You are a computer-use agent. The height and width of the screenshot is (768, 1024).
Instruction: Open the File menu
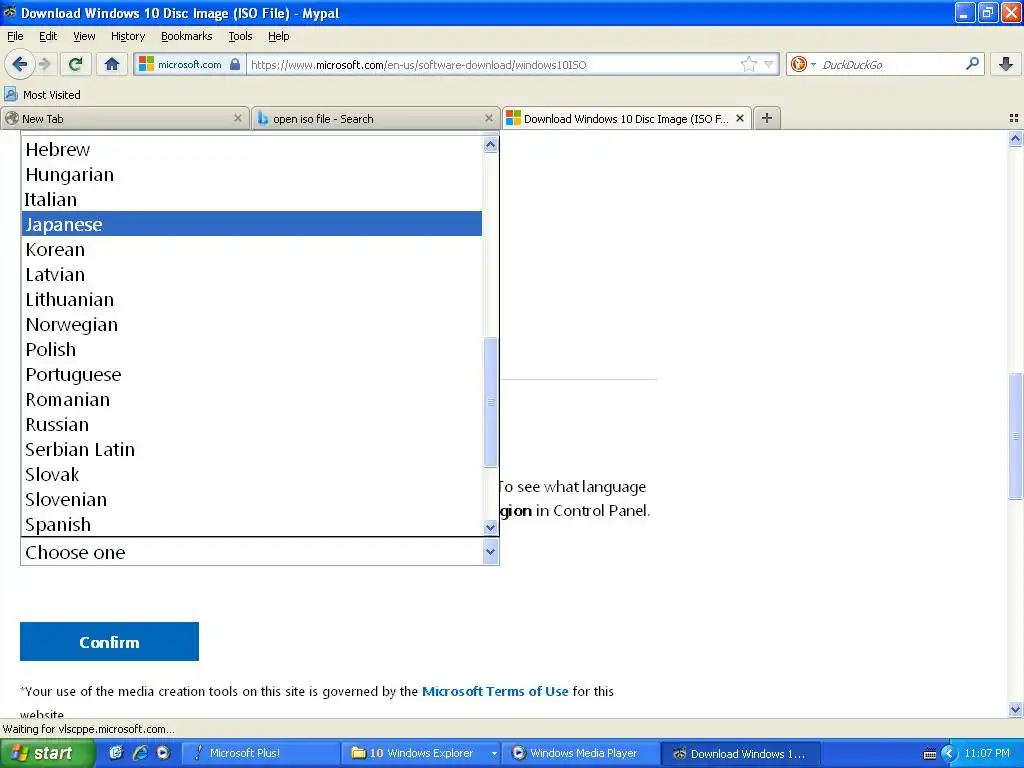[15, 36]
